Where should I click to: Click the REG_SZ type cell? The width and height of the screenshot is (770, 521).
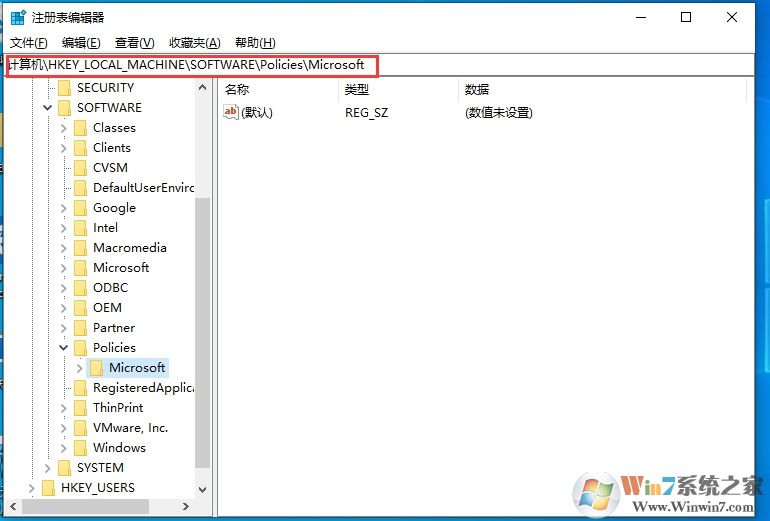(366, 113)
